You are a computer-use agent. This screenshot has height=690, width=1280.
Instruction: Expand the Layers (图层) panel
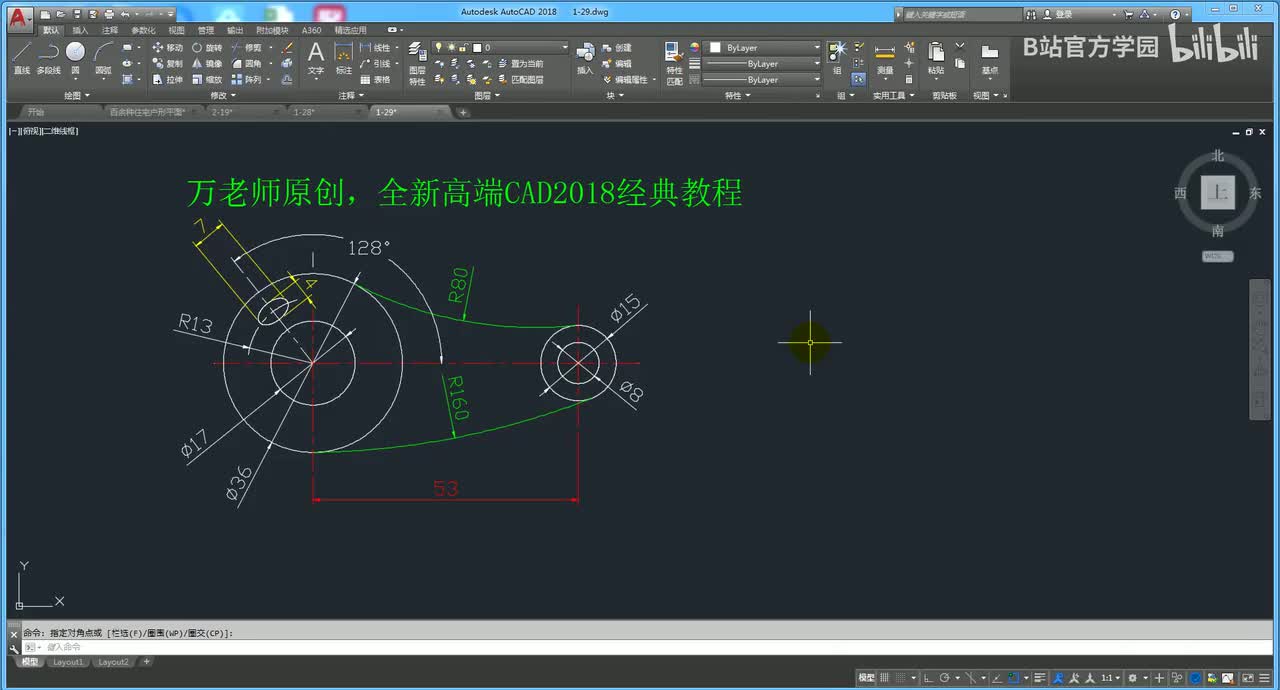pos(486,95)
